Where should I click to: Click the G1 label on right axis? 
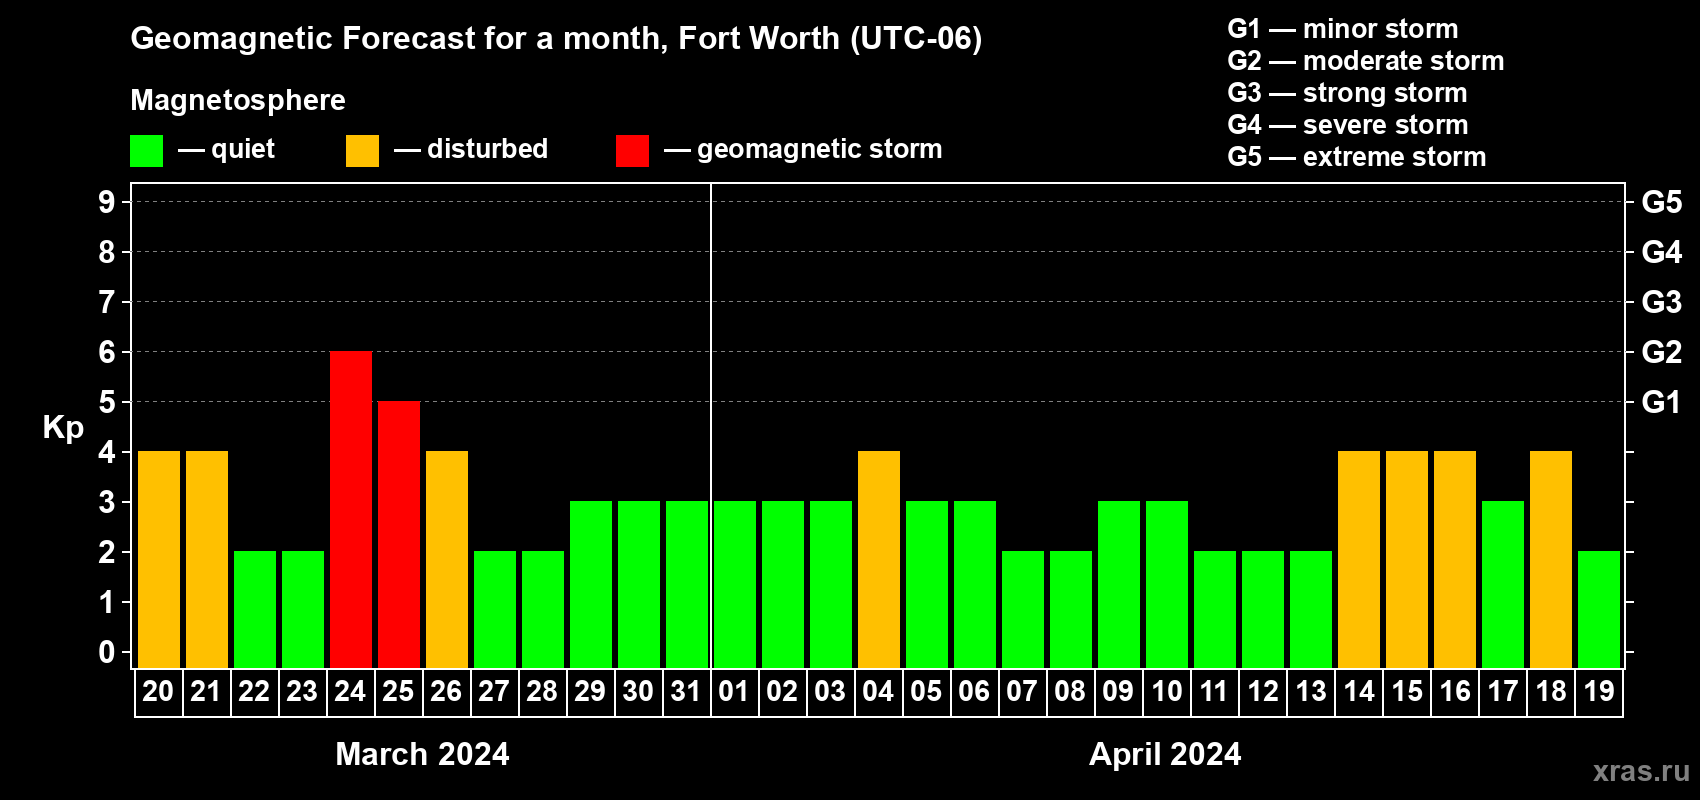coord(1662,402)
